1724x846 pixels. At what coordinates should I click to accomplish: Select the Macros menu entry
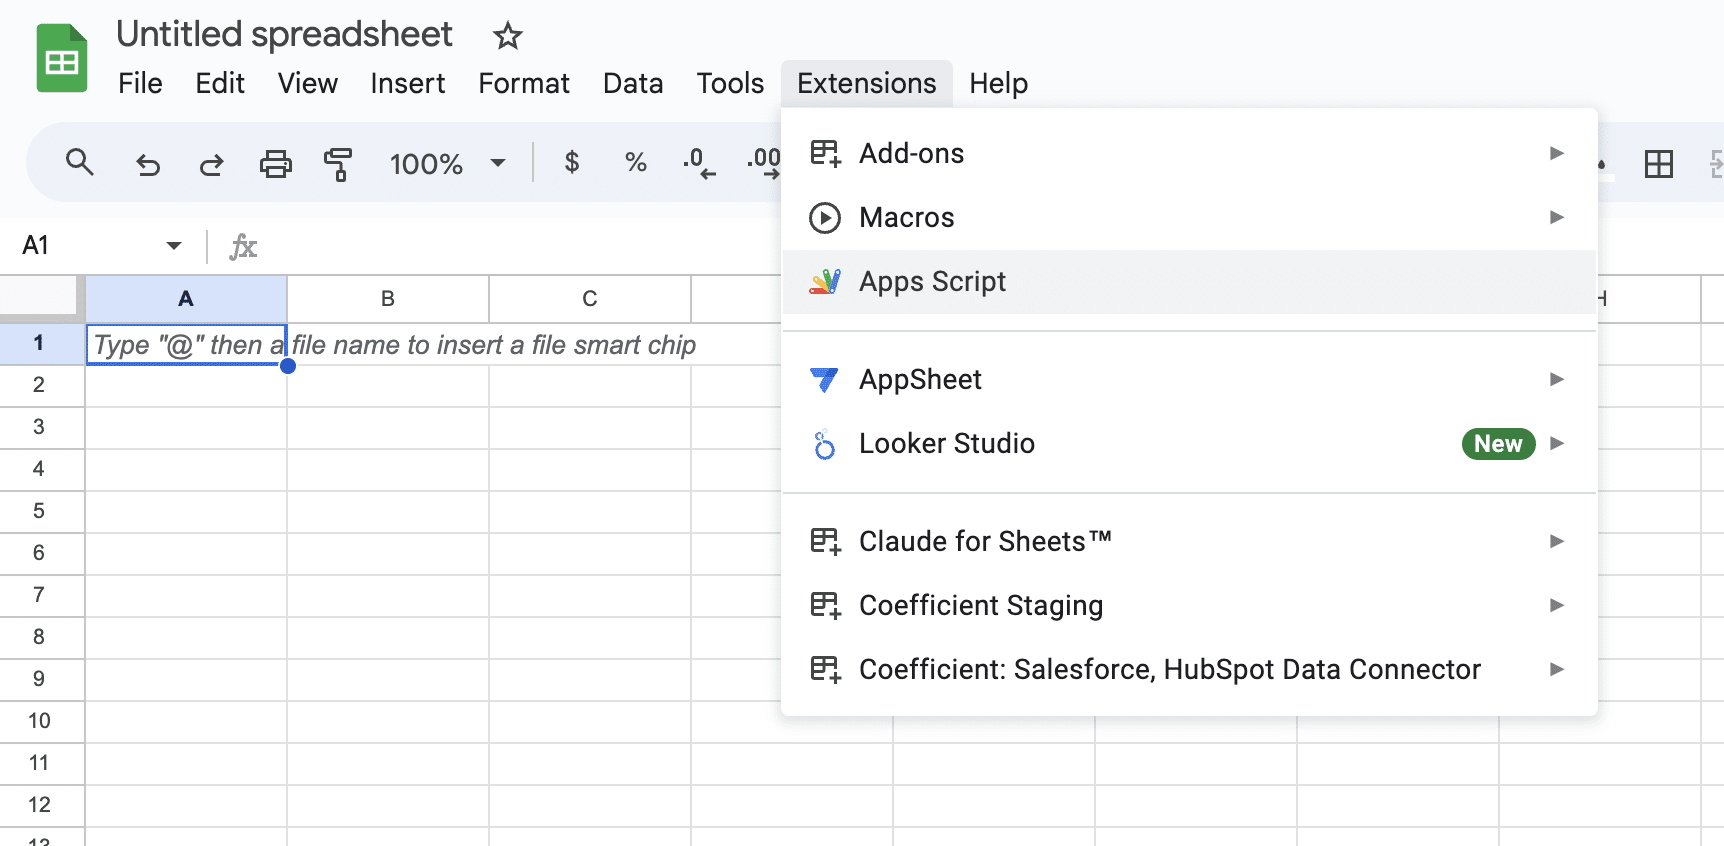click(x=1189, y=218)
